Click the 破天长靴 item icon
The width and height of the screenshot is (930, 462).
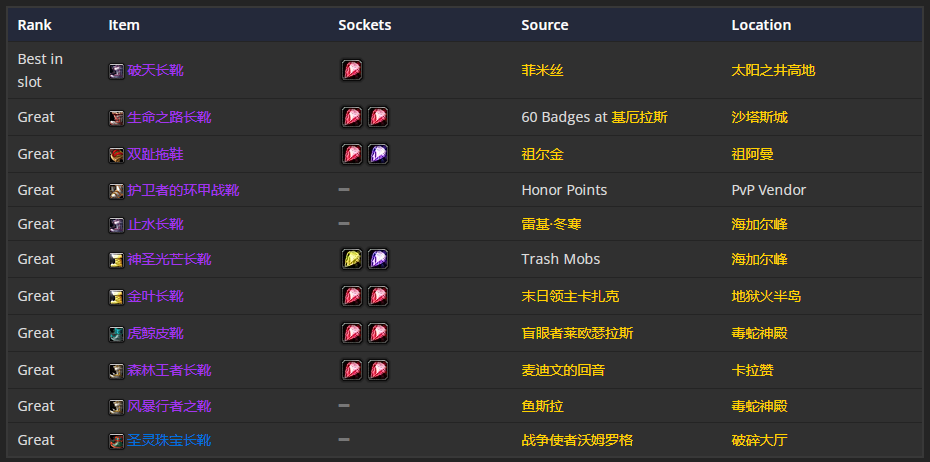(116, 71)
